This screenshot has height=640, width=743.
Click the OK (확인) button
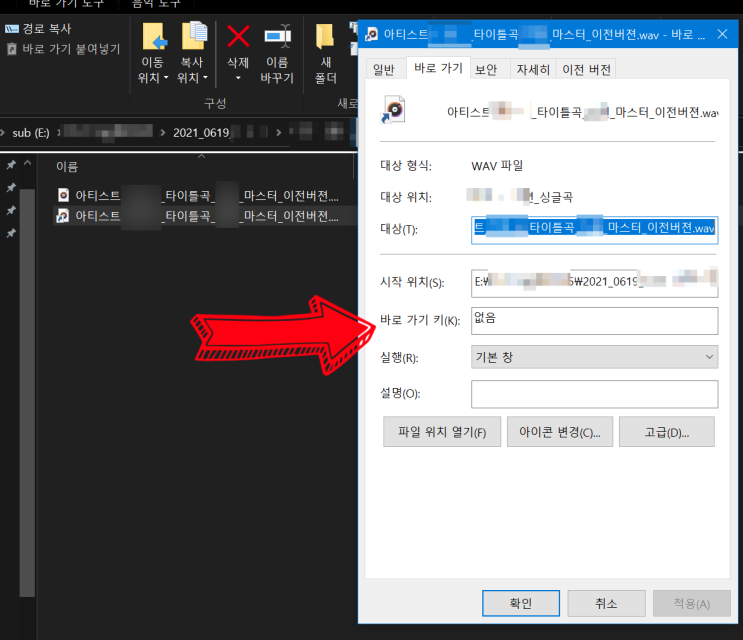[x=521, y=603]
